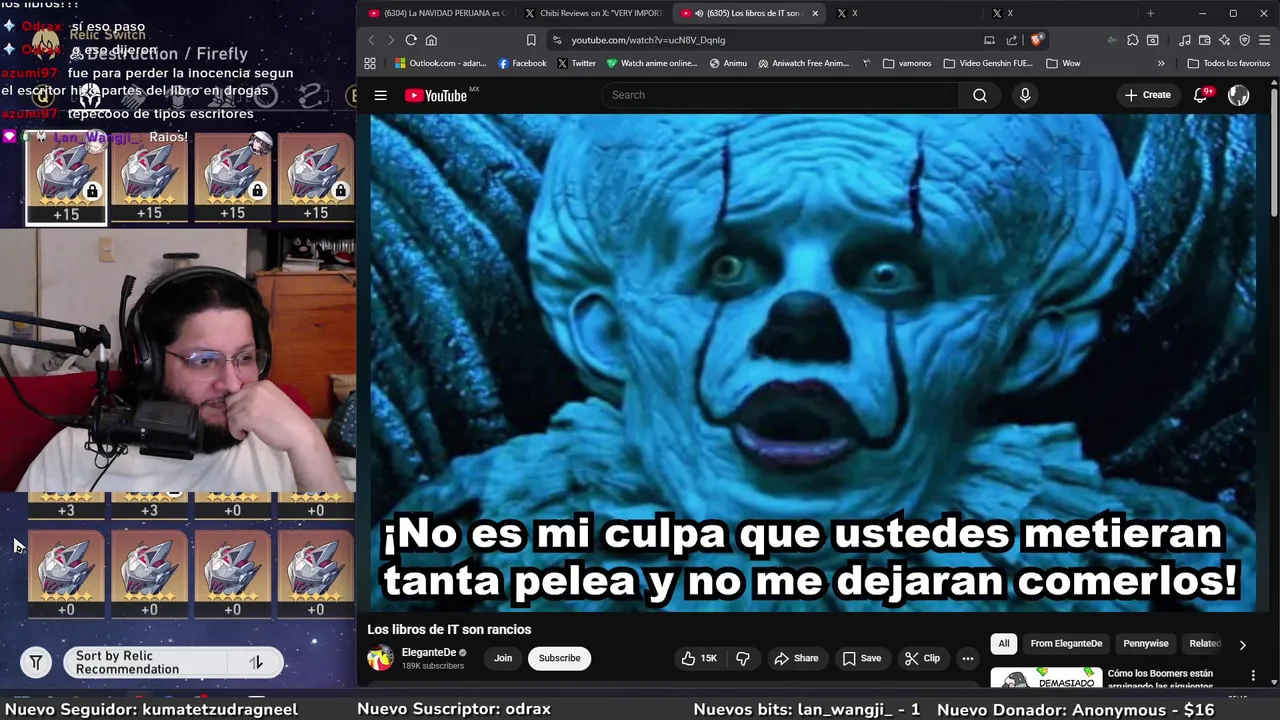Open Outlook.com bookmark
The height and width of the screenshot is (720, 1280).
(x=440, y=63)
